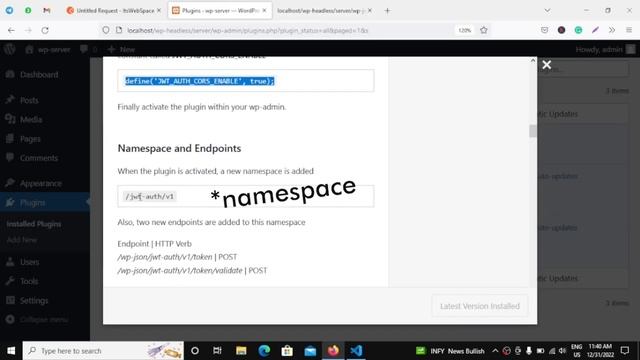
Task: Open Task View on the taskbar
Action: click(x=217, y=351)
